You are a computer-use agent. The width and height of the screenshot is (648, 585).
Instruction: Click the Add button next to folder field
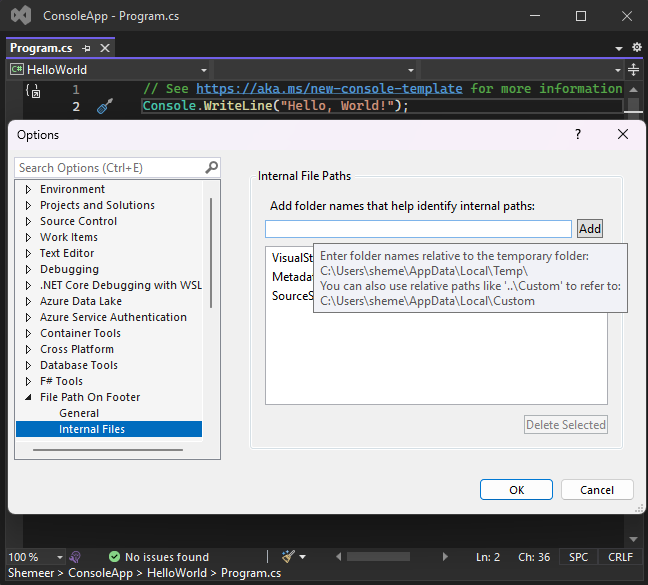[590, 229]
